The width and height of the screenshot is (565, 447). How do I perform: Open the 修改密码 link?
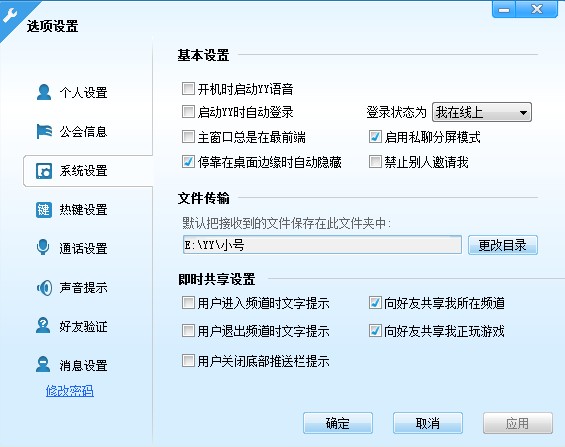click(x=70, y=391)
